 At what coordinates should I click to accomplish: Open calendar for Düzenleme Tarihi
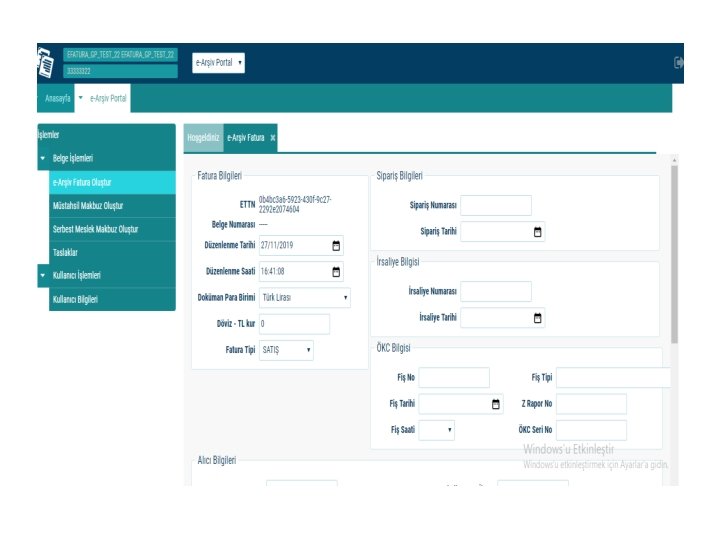click(x=336, y=246)
